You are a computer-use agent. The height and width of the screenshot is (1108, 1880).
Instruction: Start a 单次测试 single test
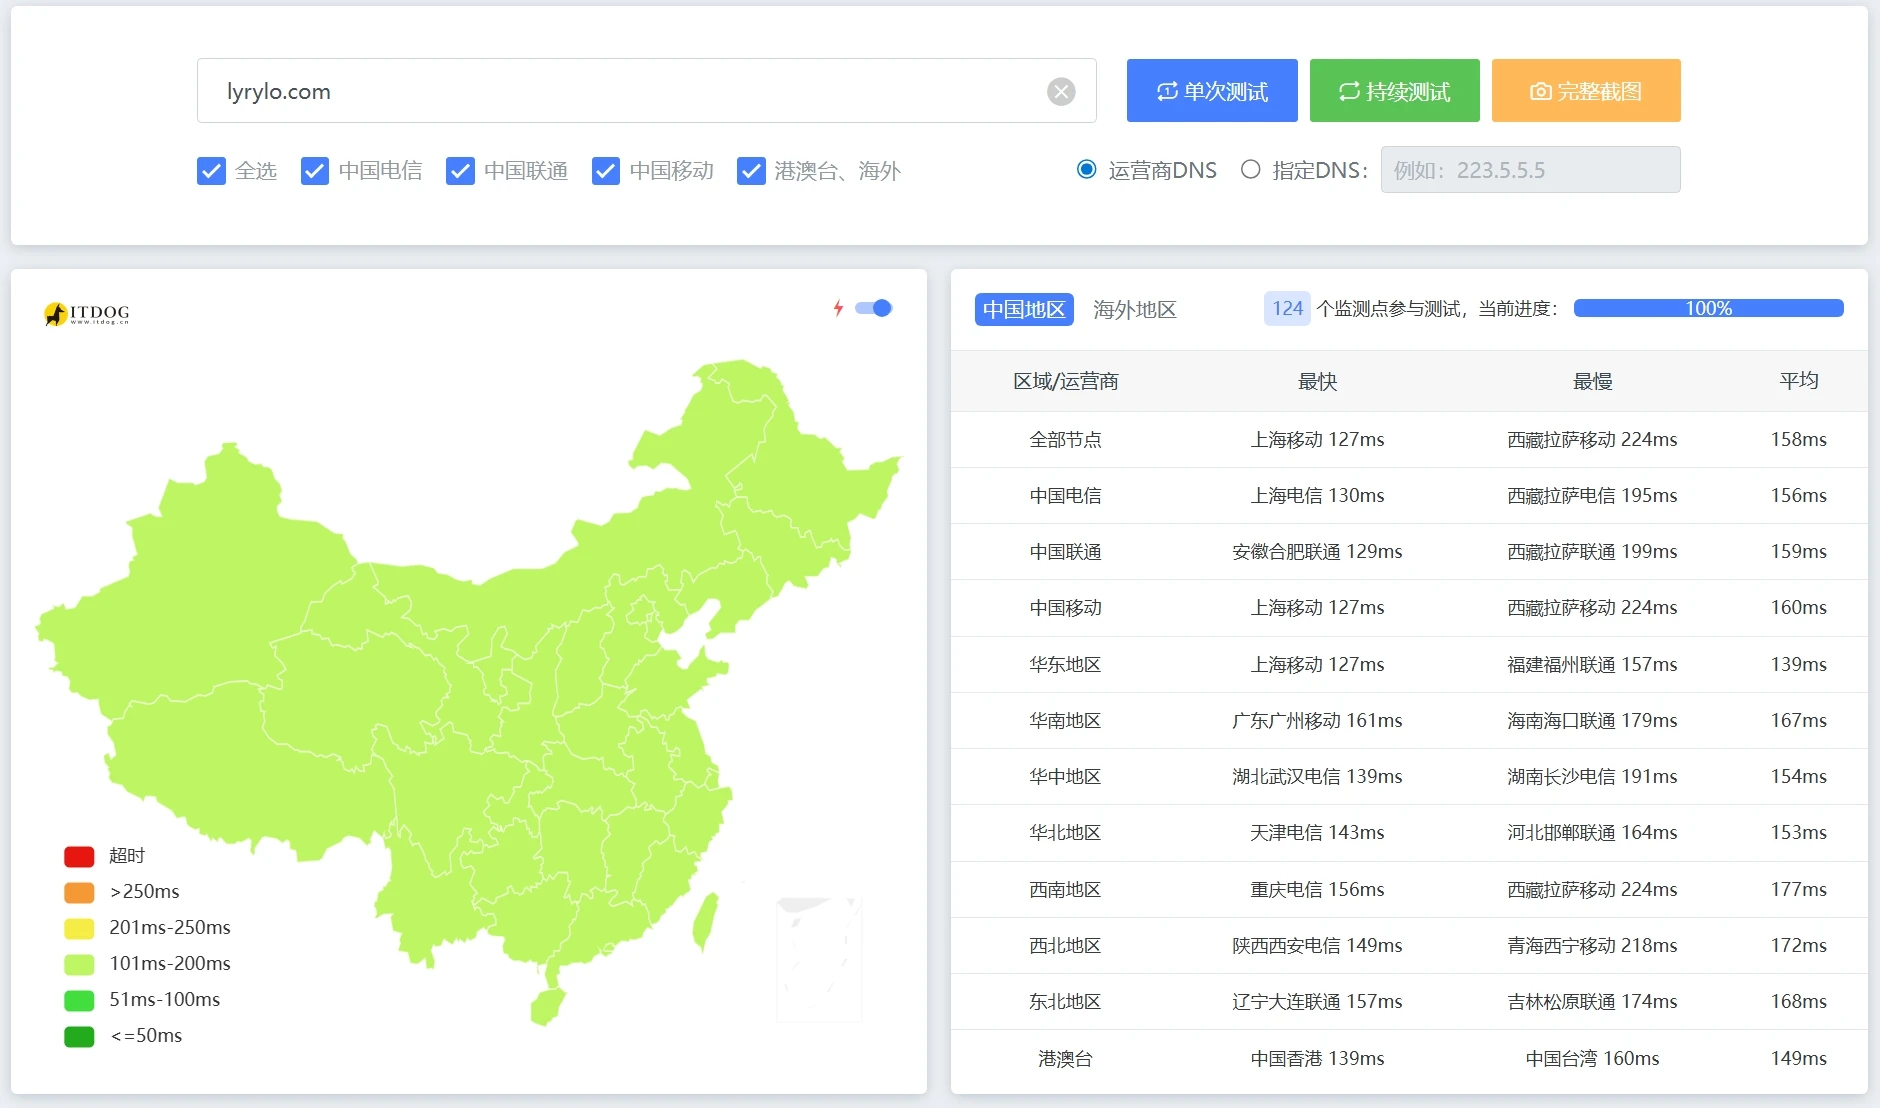1212,91
